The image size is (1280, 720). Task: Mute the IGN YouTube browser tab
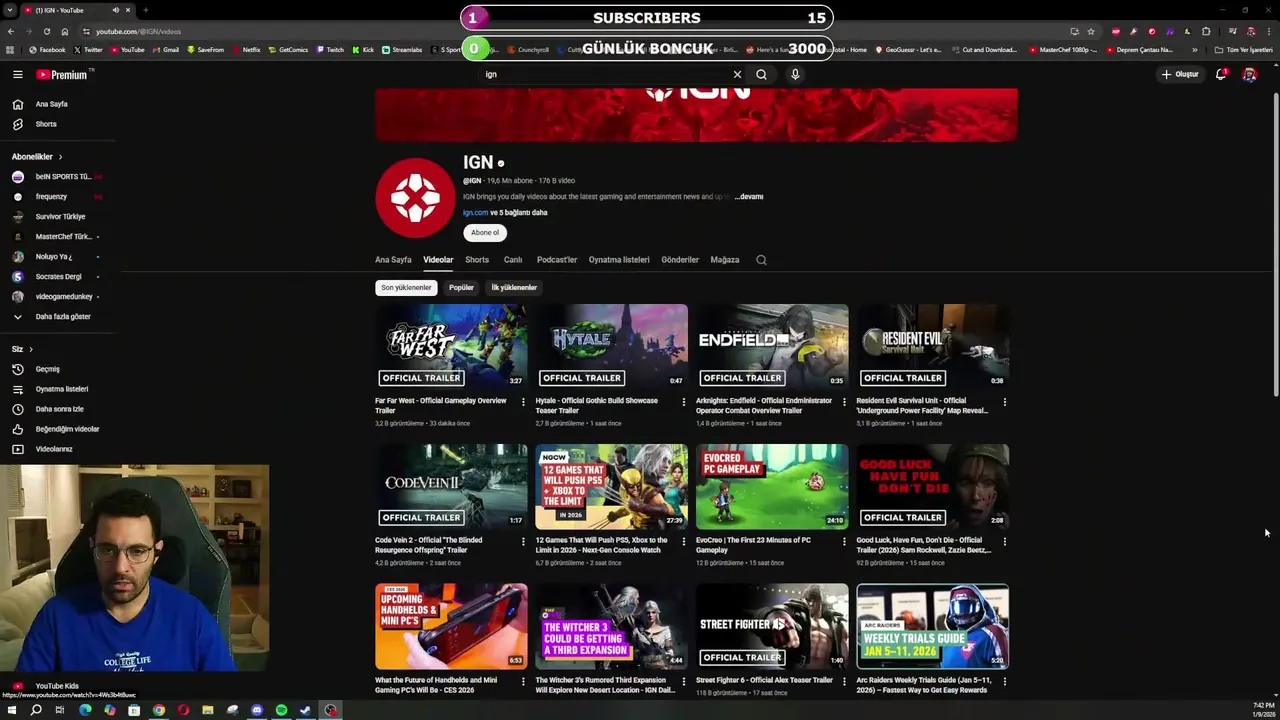pos(115,10)
